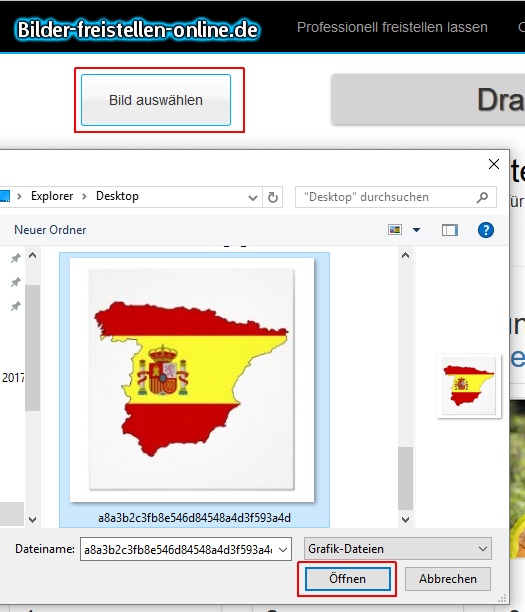Open the view options dropdown arrow
This screenshot has width=525, height=612.
pos(416,230)
